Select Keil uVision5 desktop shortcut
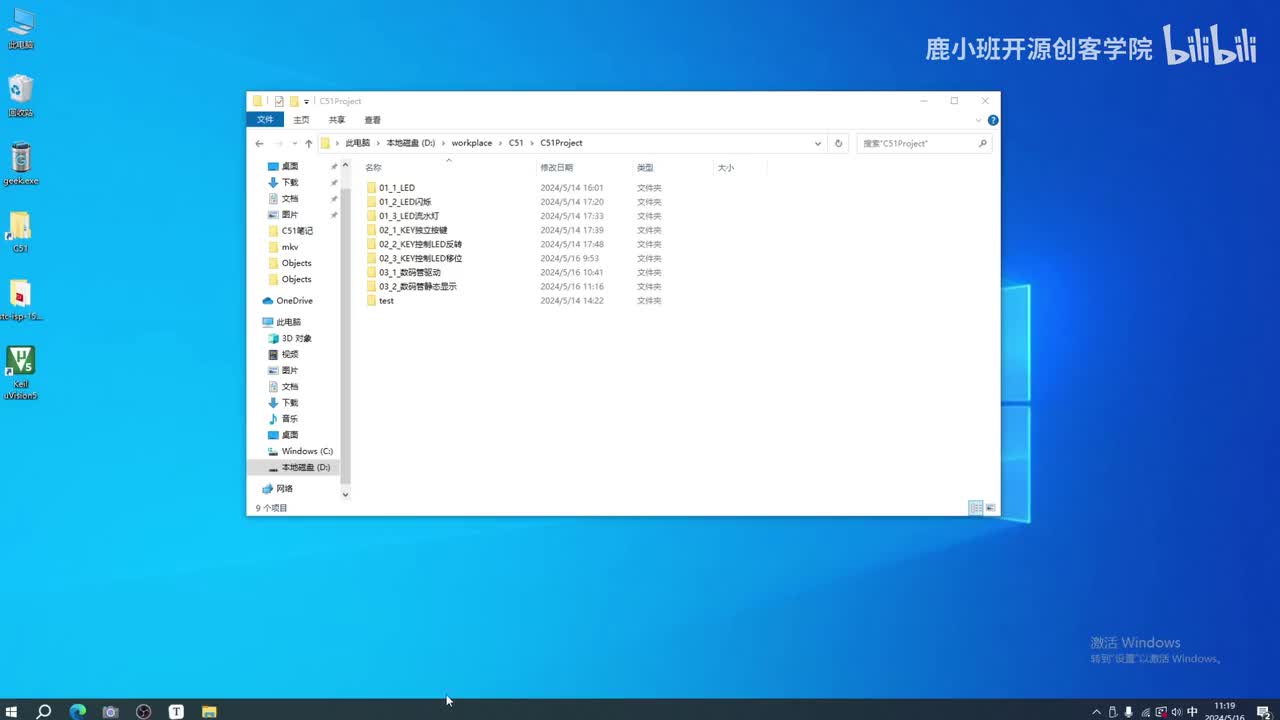Image resolution: width=1280 pixels, height=720 pixels. pos(20,373)
